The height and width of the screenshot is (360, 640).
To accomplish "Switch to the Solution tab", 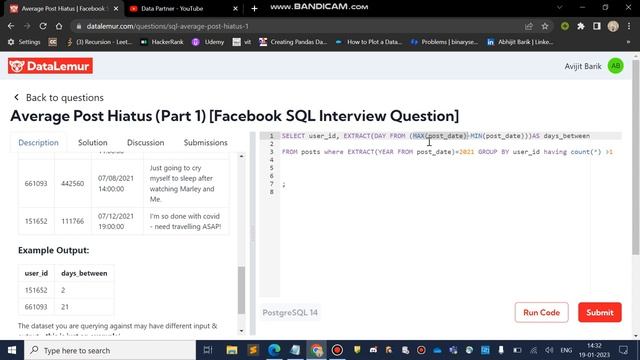I will [x=93, y=142].
